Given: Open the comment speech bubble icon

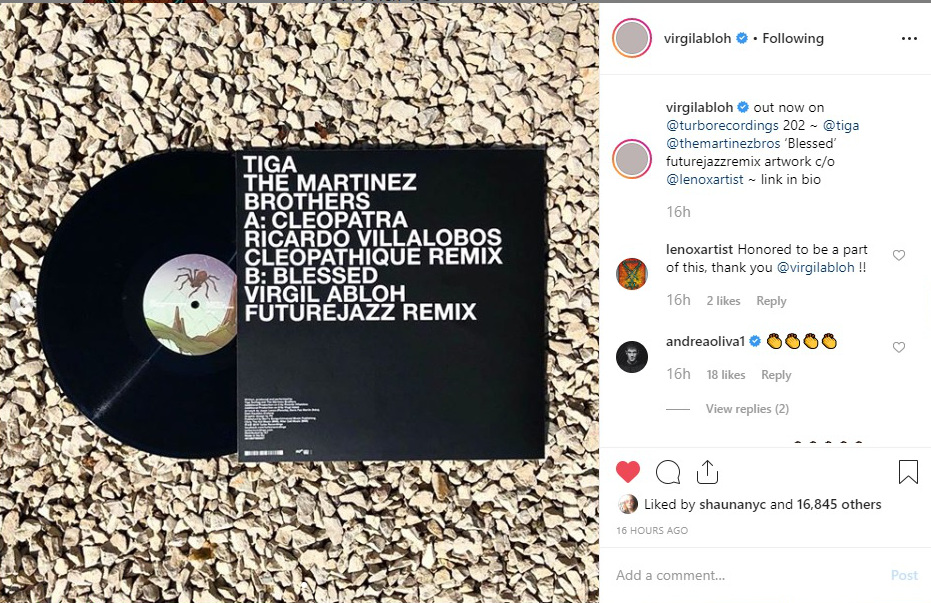Looking at the screenshot, I should (668, 472).
